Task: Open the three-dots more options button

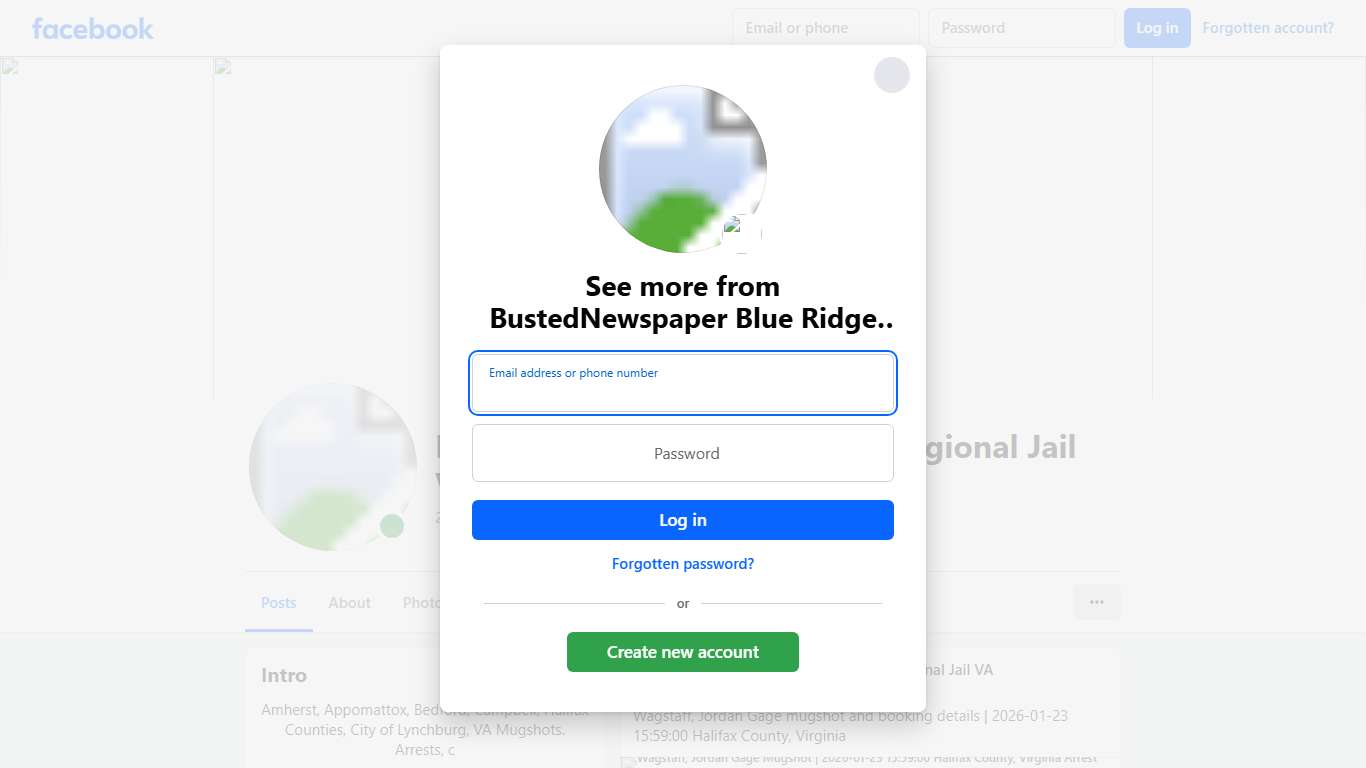Action: 1097,602
